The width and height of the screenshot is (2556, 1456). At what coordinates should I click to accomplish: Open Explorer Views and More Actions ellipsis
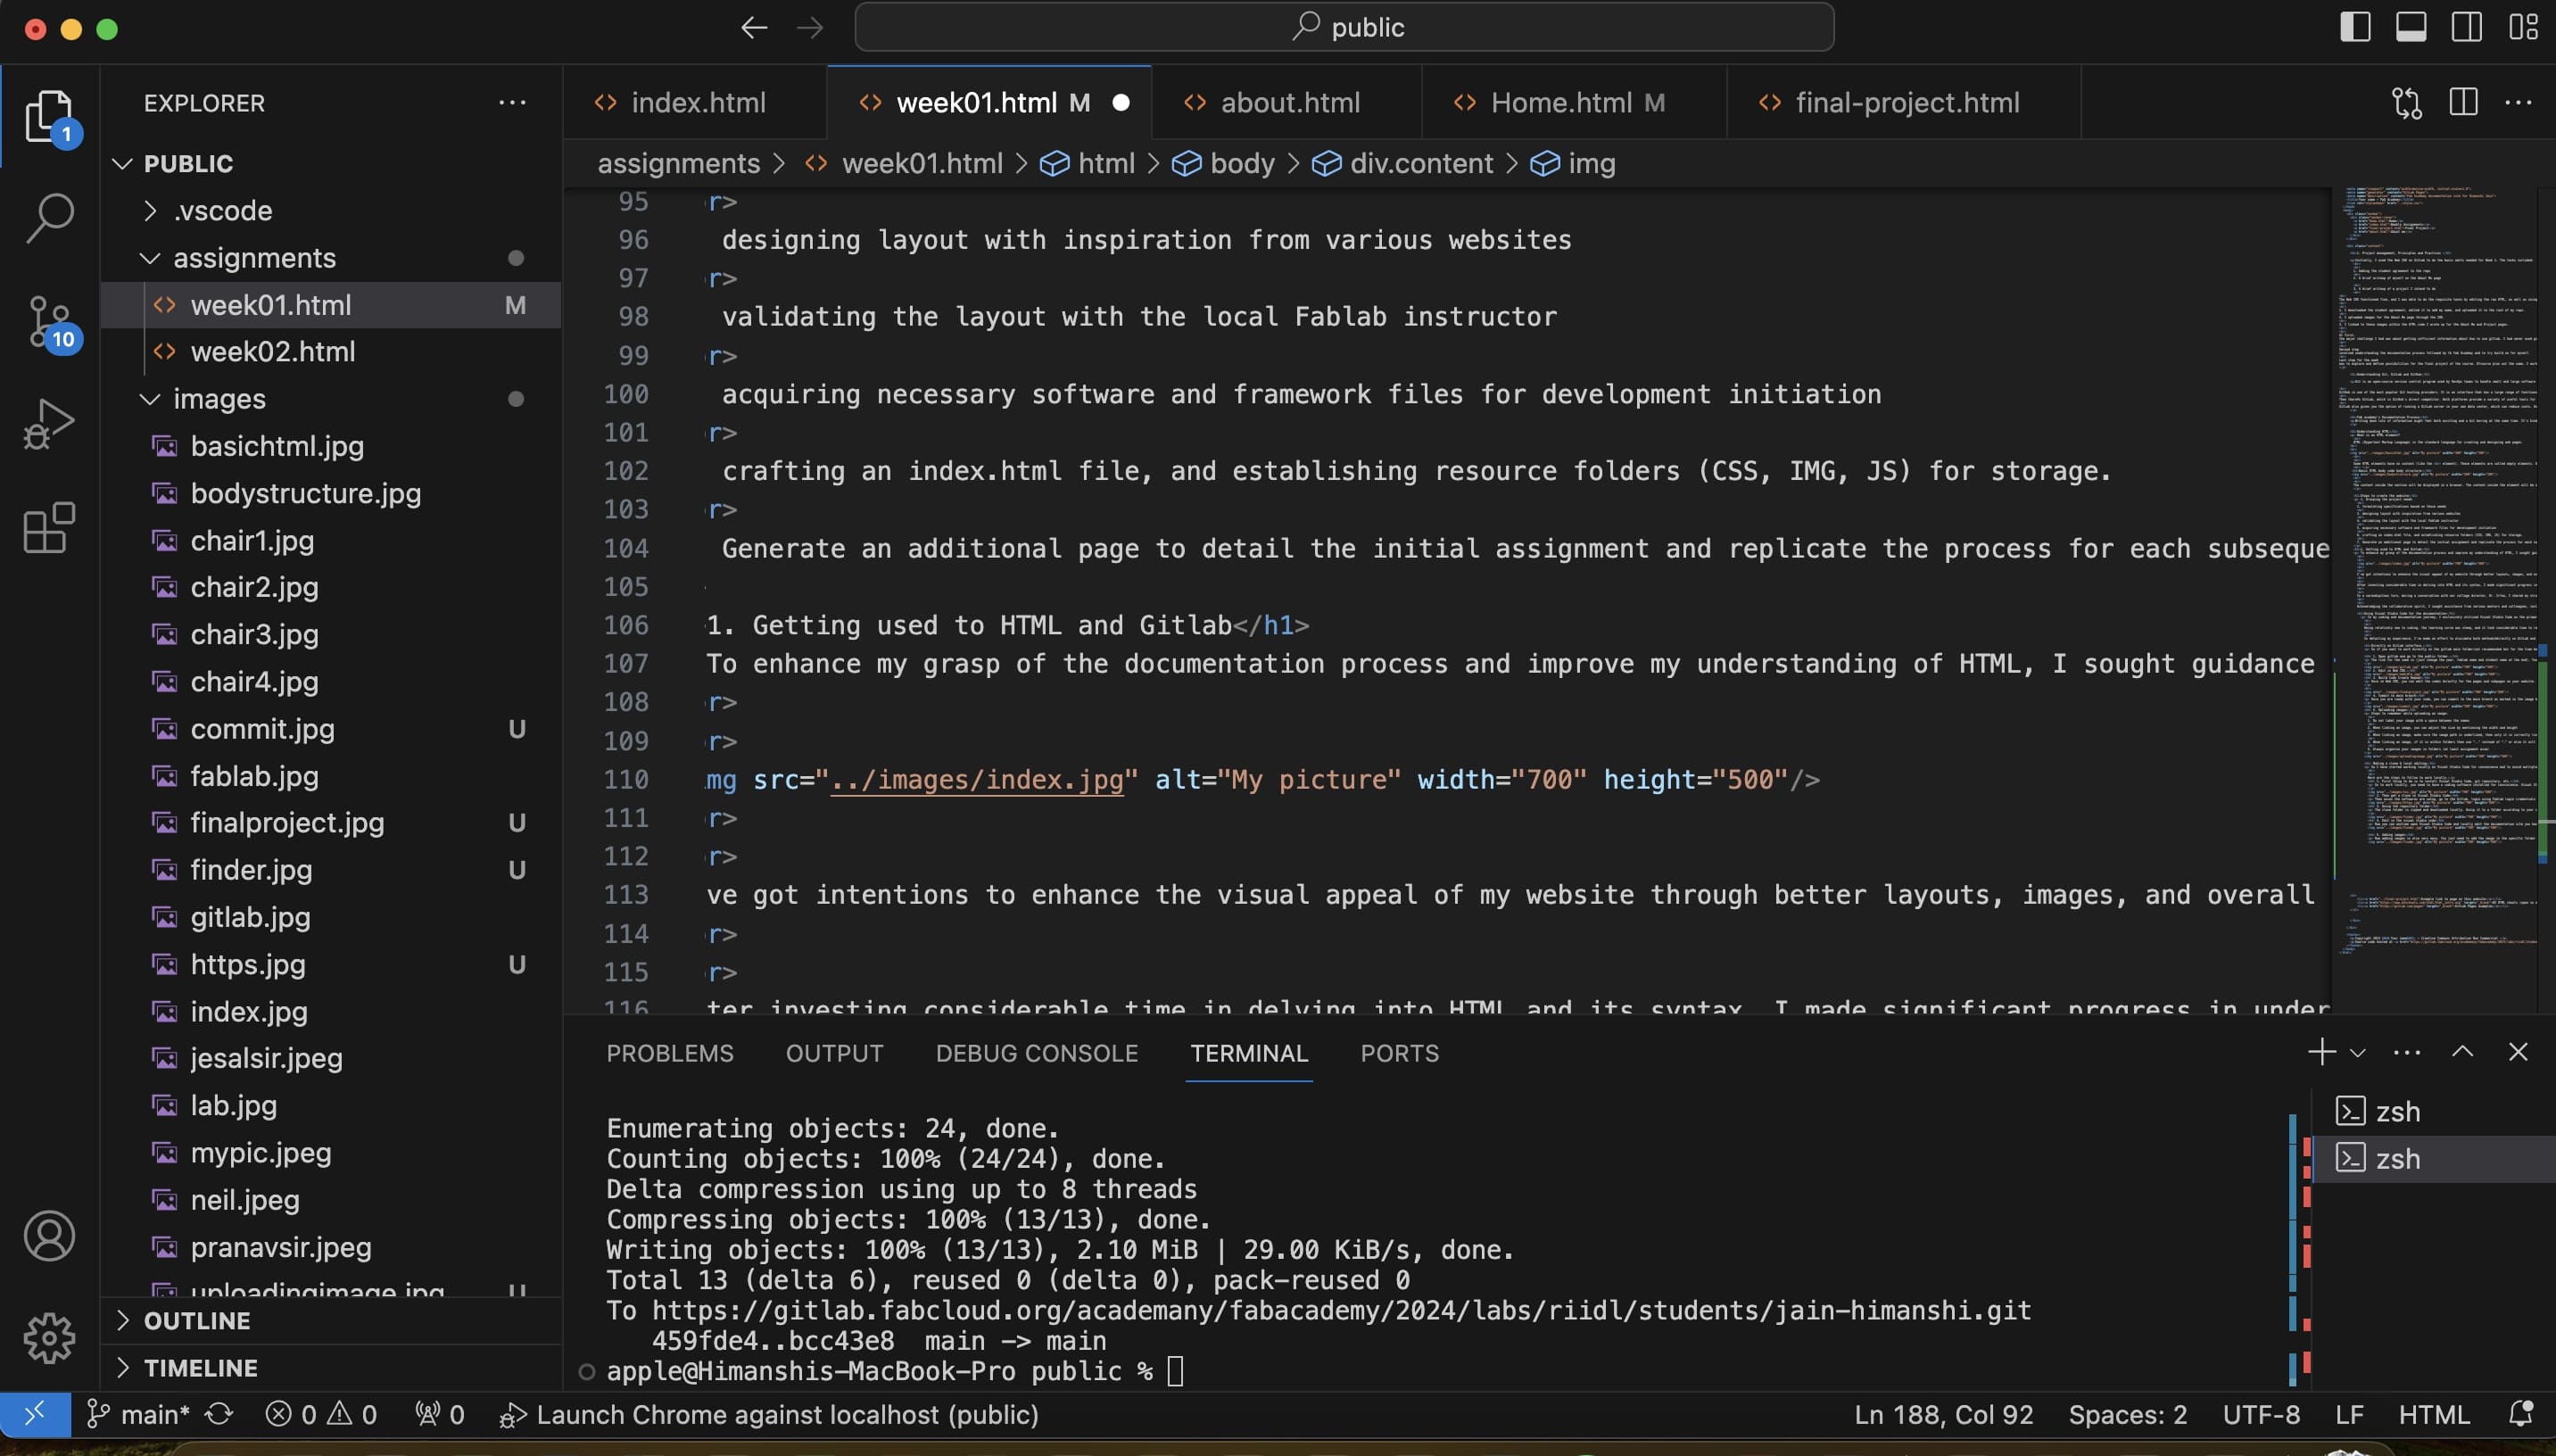click(x=512, y=102)
